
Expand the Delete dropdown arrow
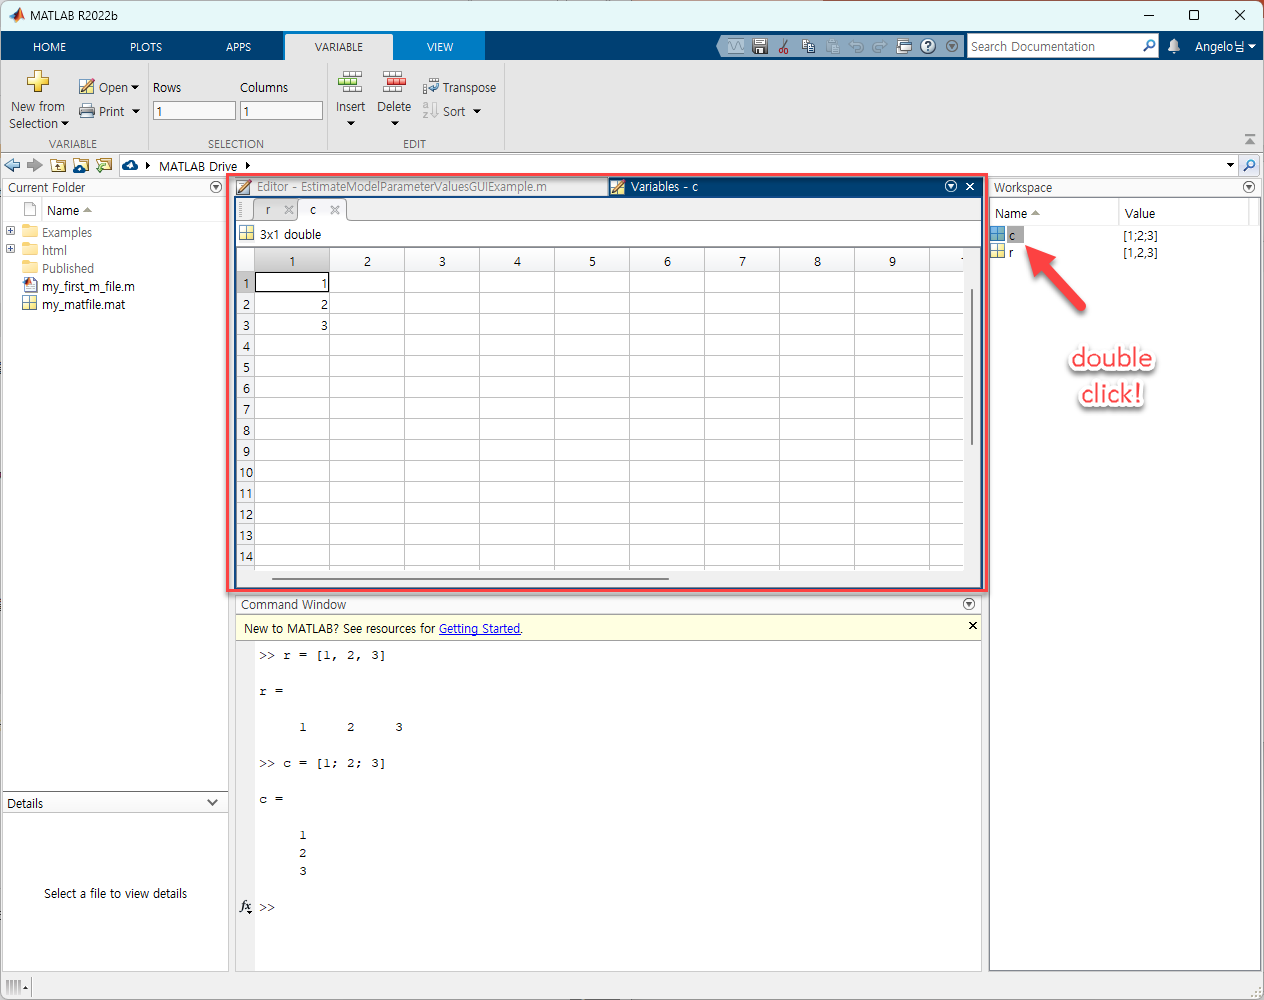tap(394, 124)
